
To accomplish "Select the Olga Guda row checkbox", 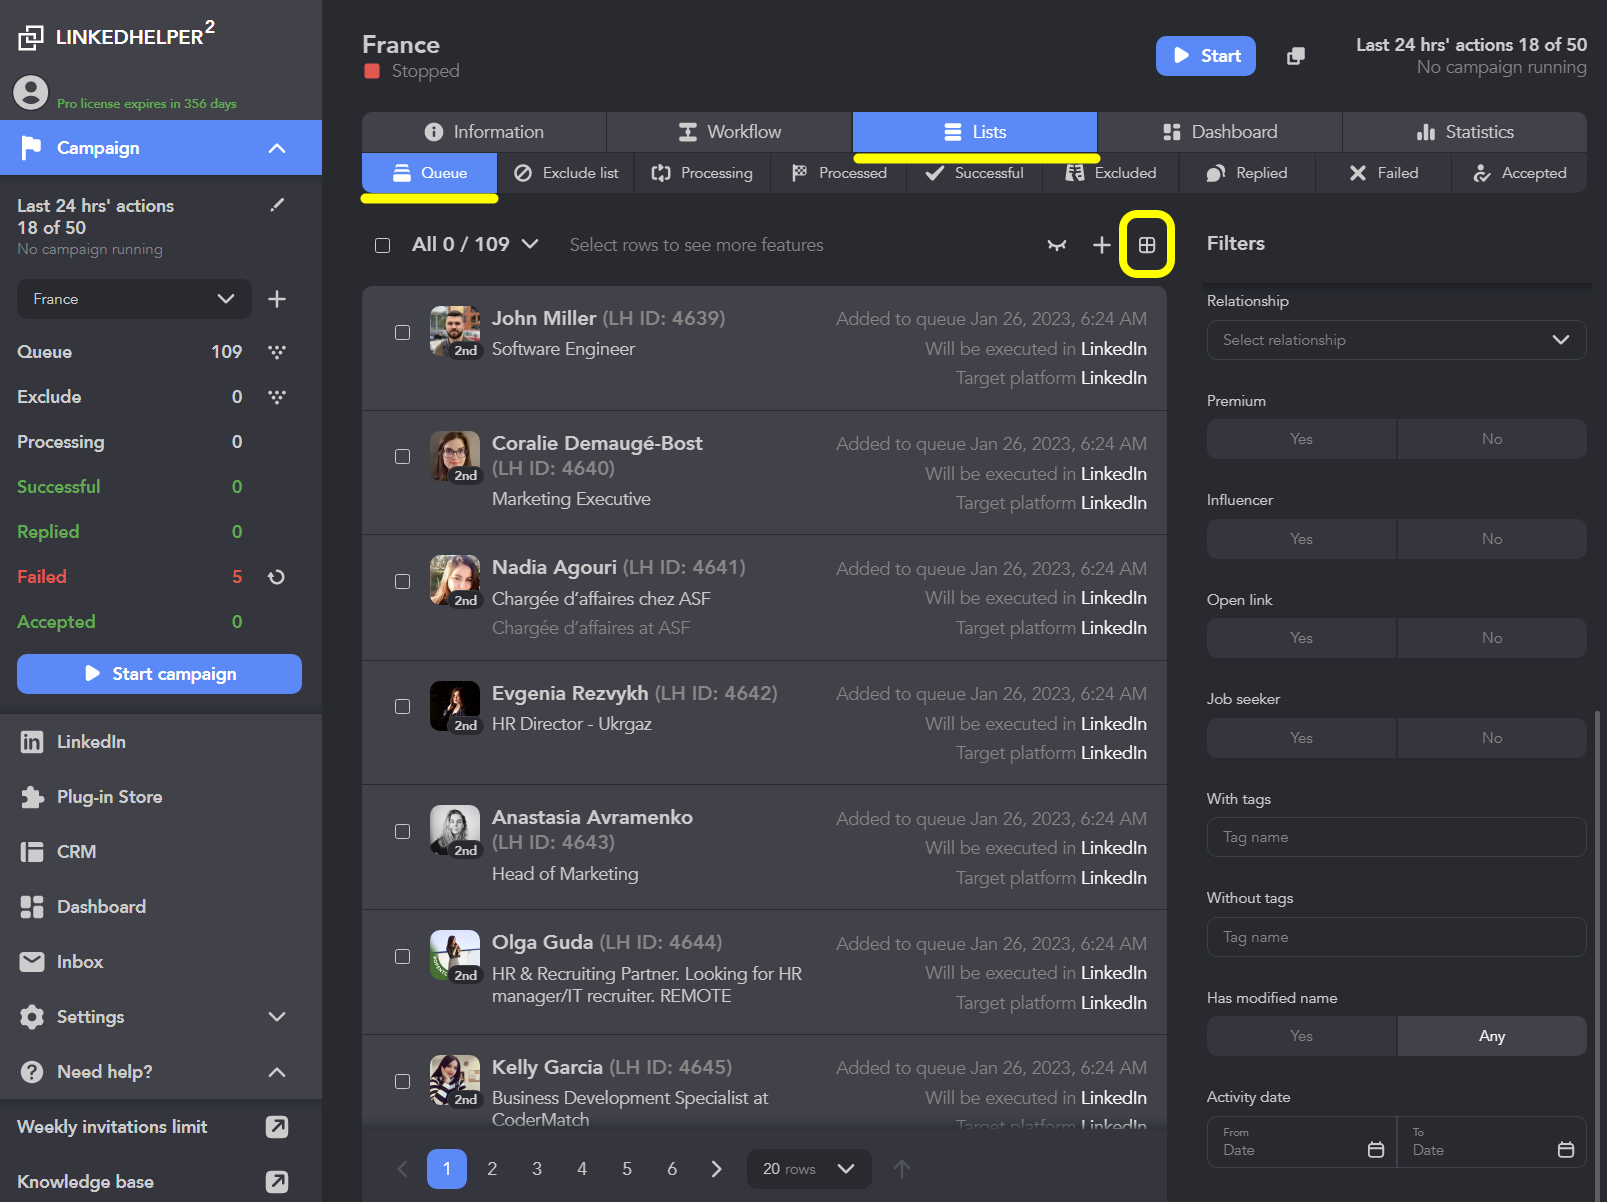I will (402, 956).
